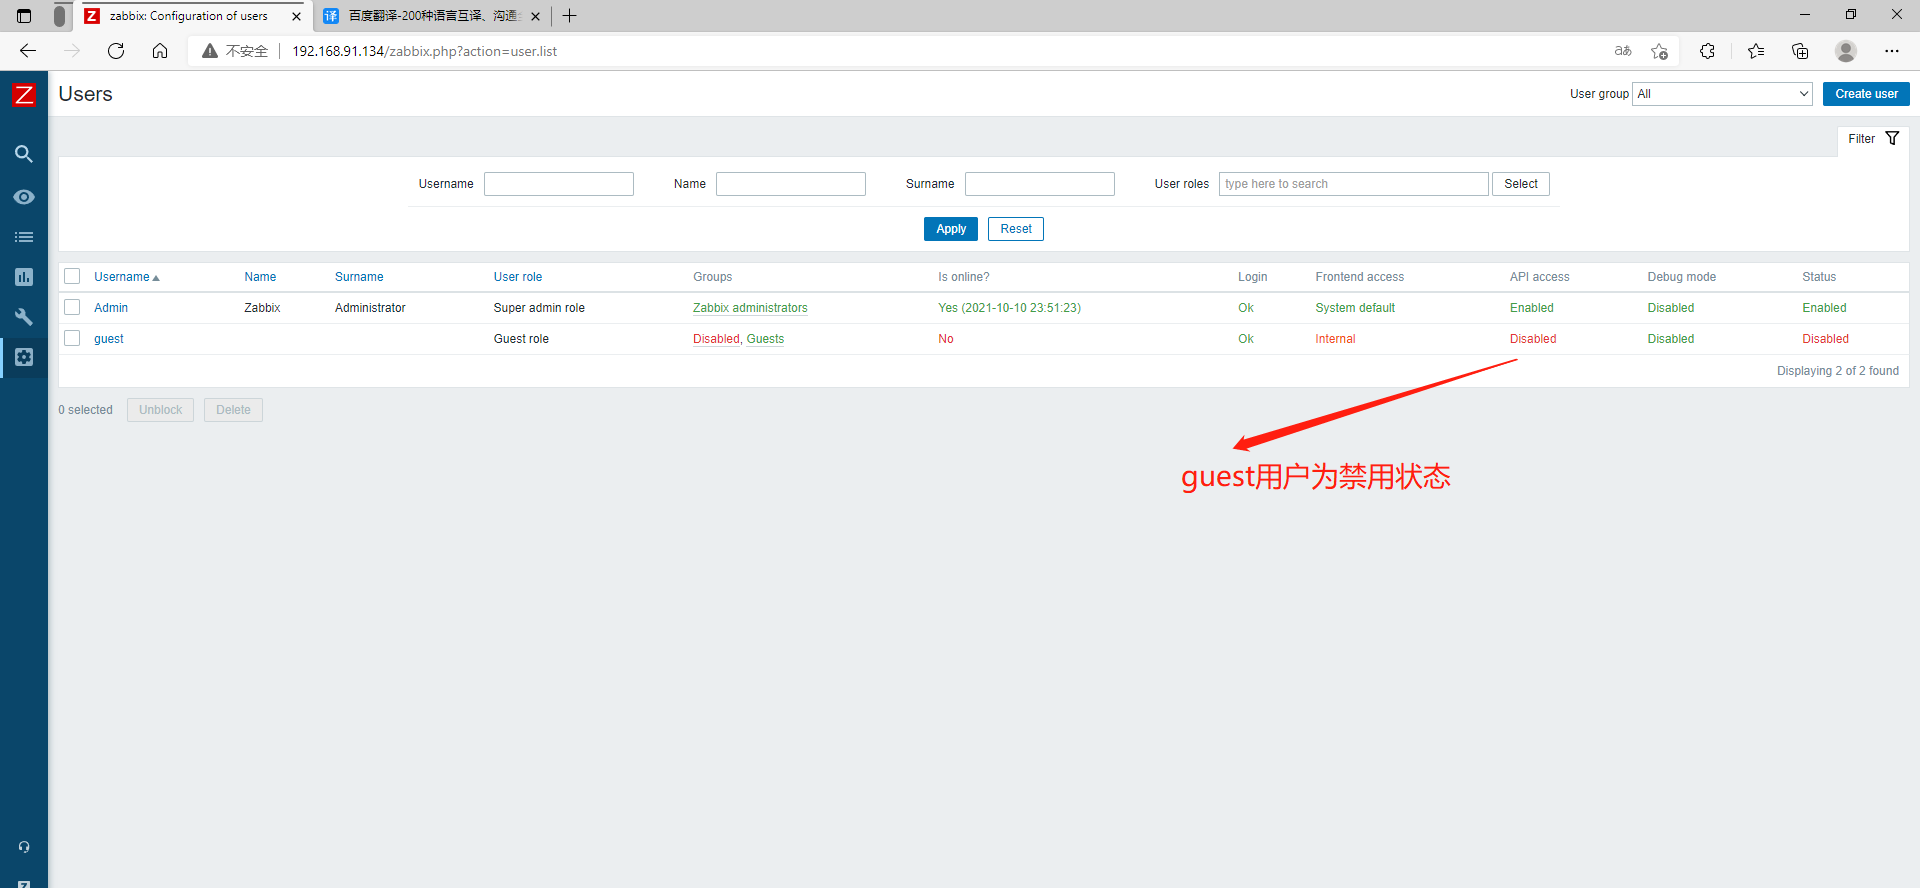Toggle Admin's Enabled status link
Screen dimensions: 1920x888
[x=1824, y=308]
